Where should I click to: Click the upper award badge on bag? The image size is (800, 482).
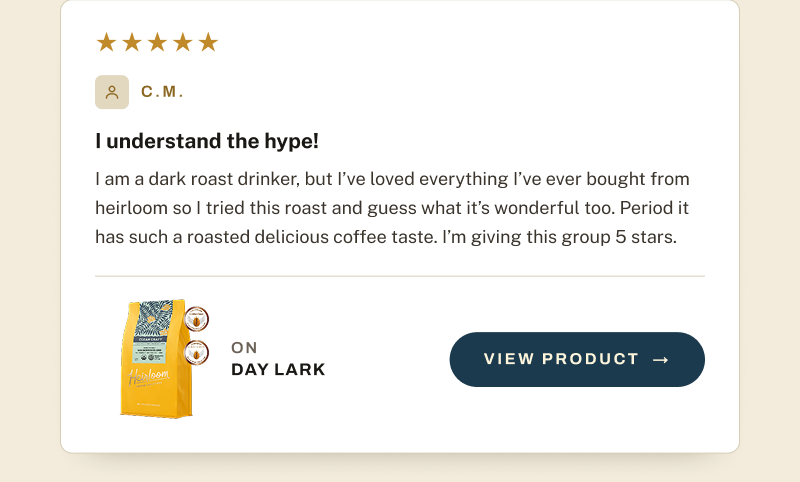coord(196,319)
